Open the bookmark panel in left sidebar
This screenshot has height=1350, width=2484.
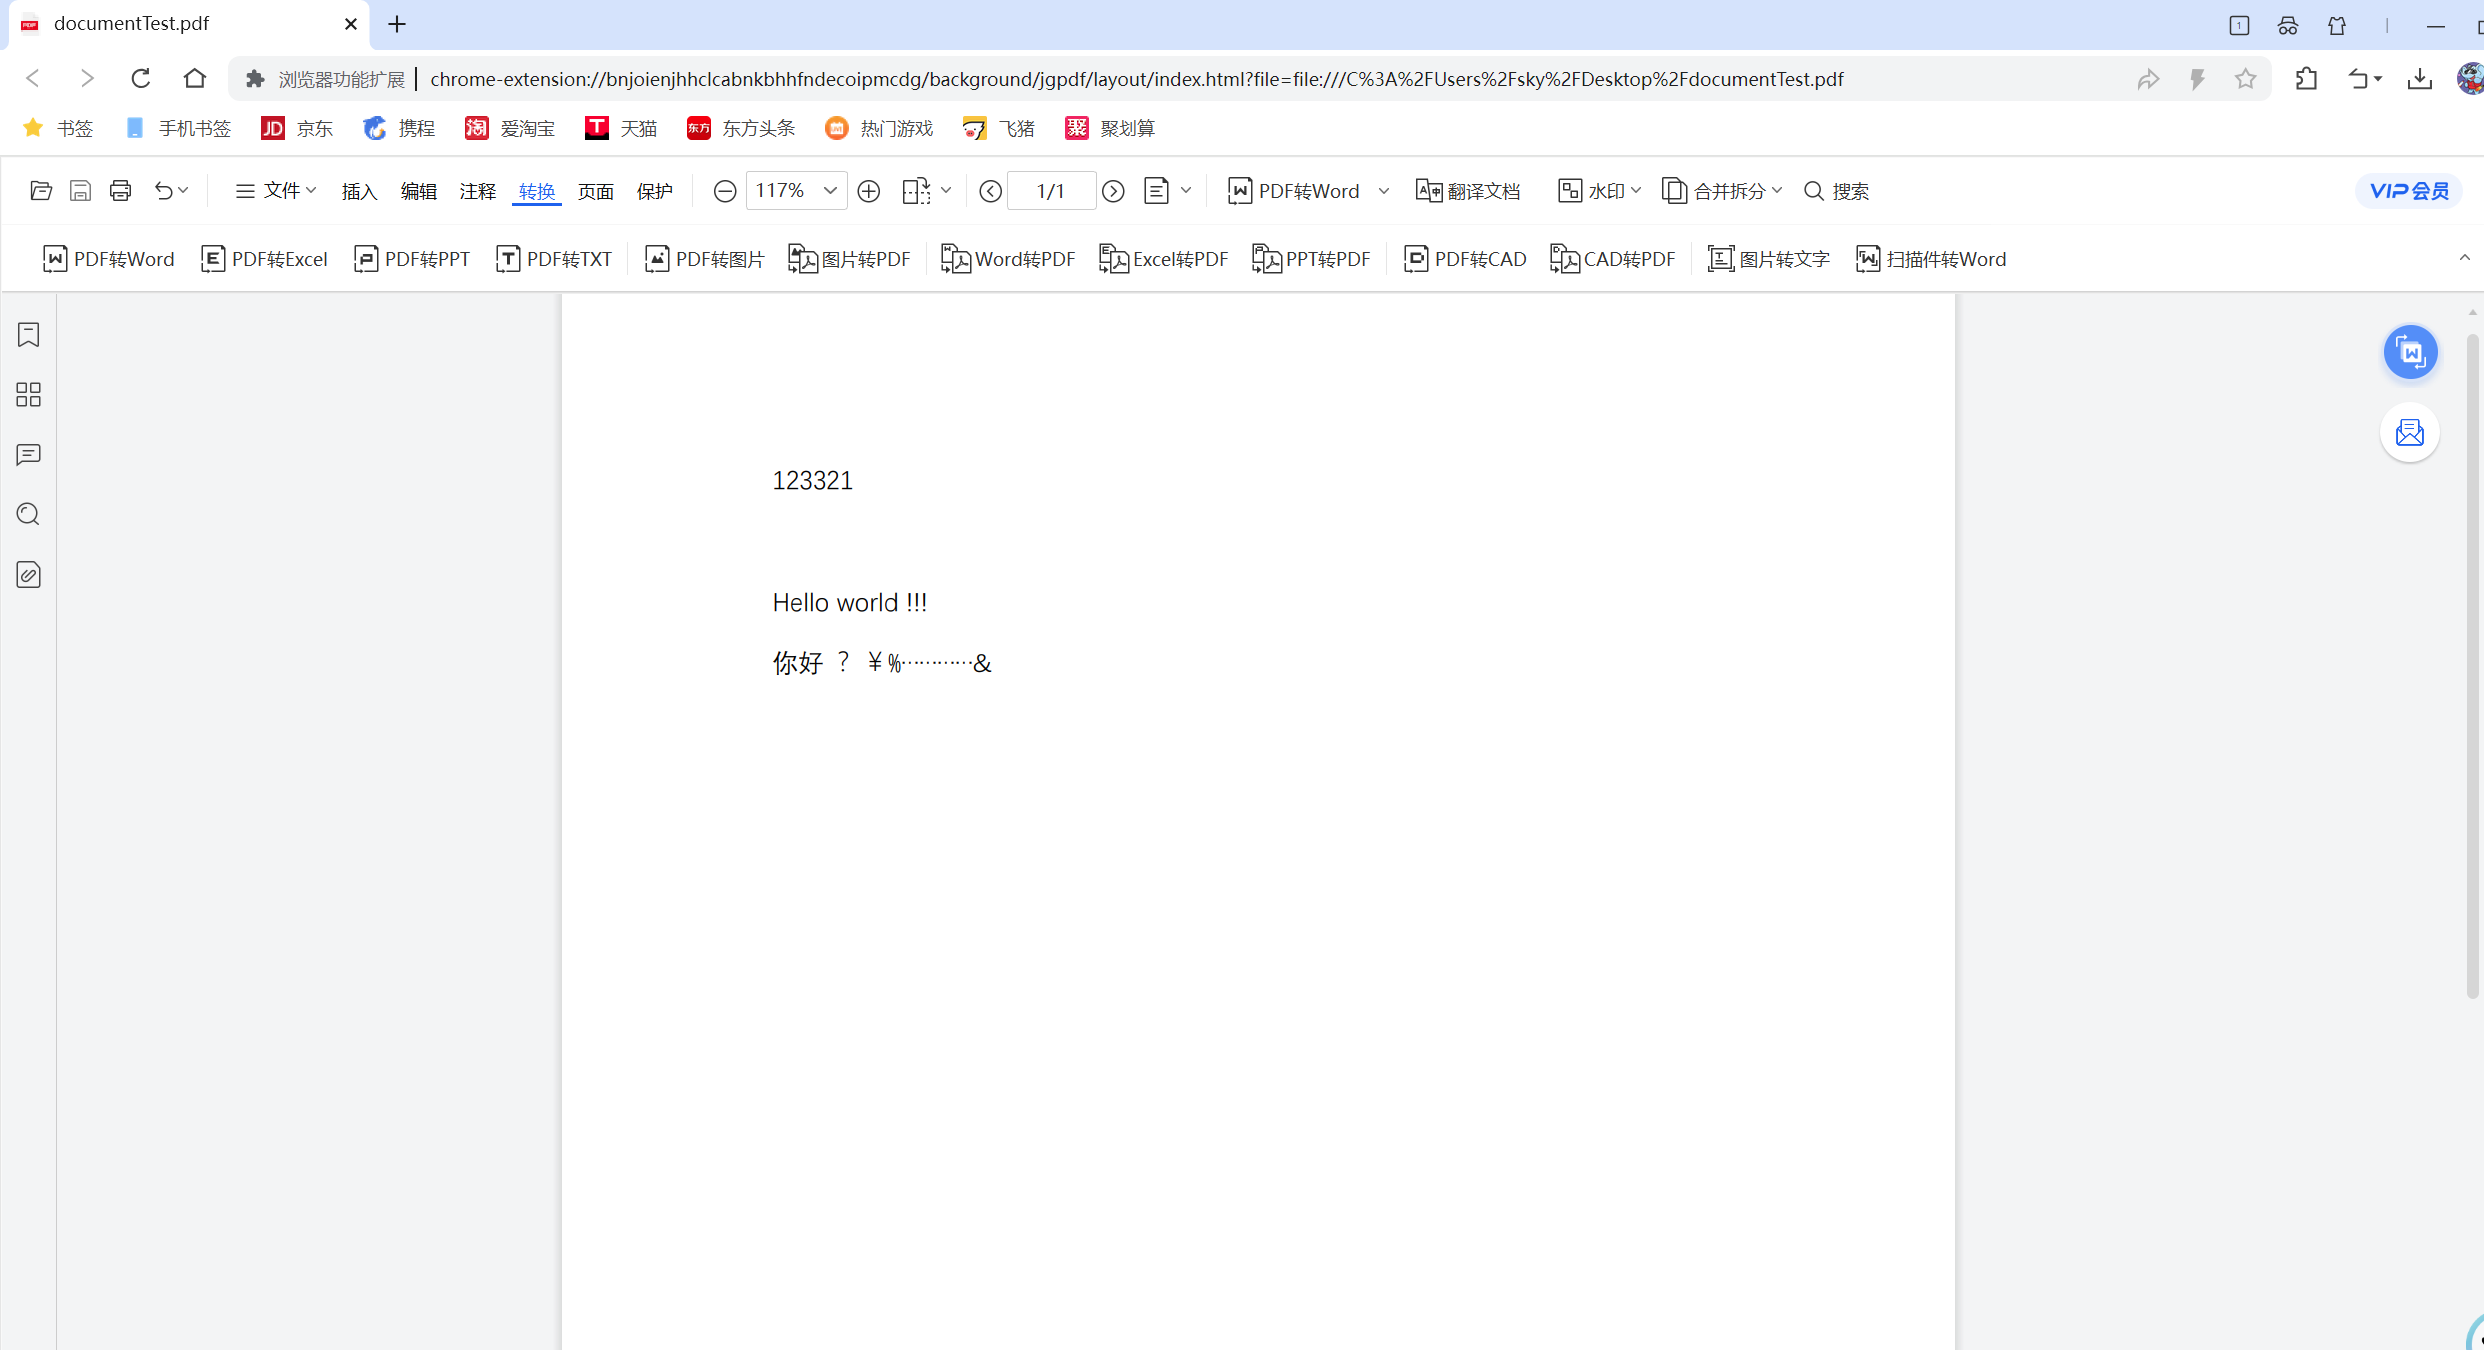(29, 335)
